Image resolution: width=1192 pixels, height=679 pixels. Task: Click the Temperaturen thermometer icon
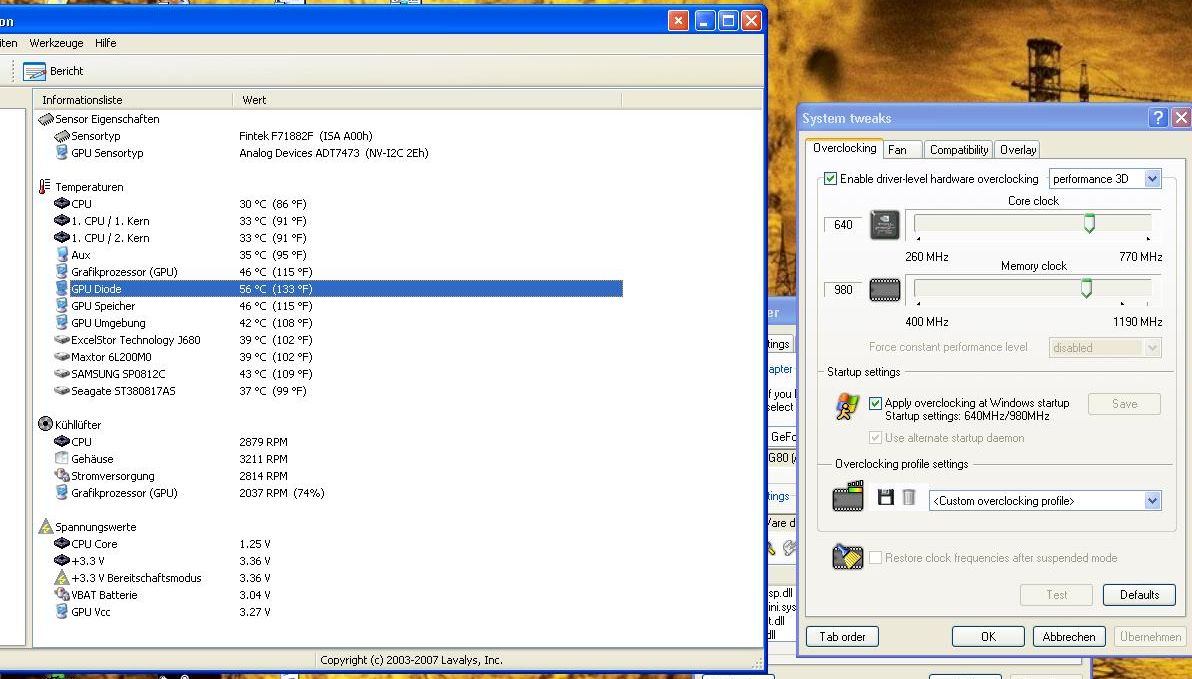[x=45, y=186]
